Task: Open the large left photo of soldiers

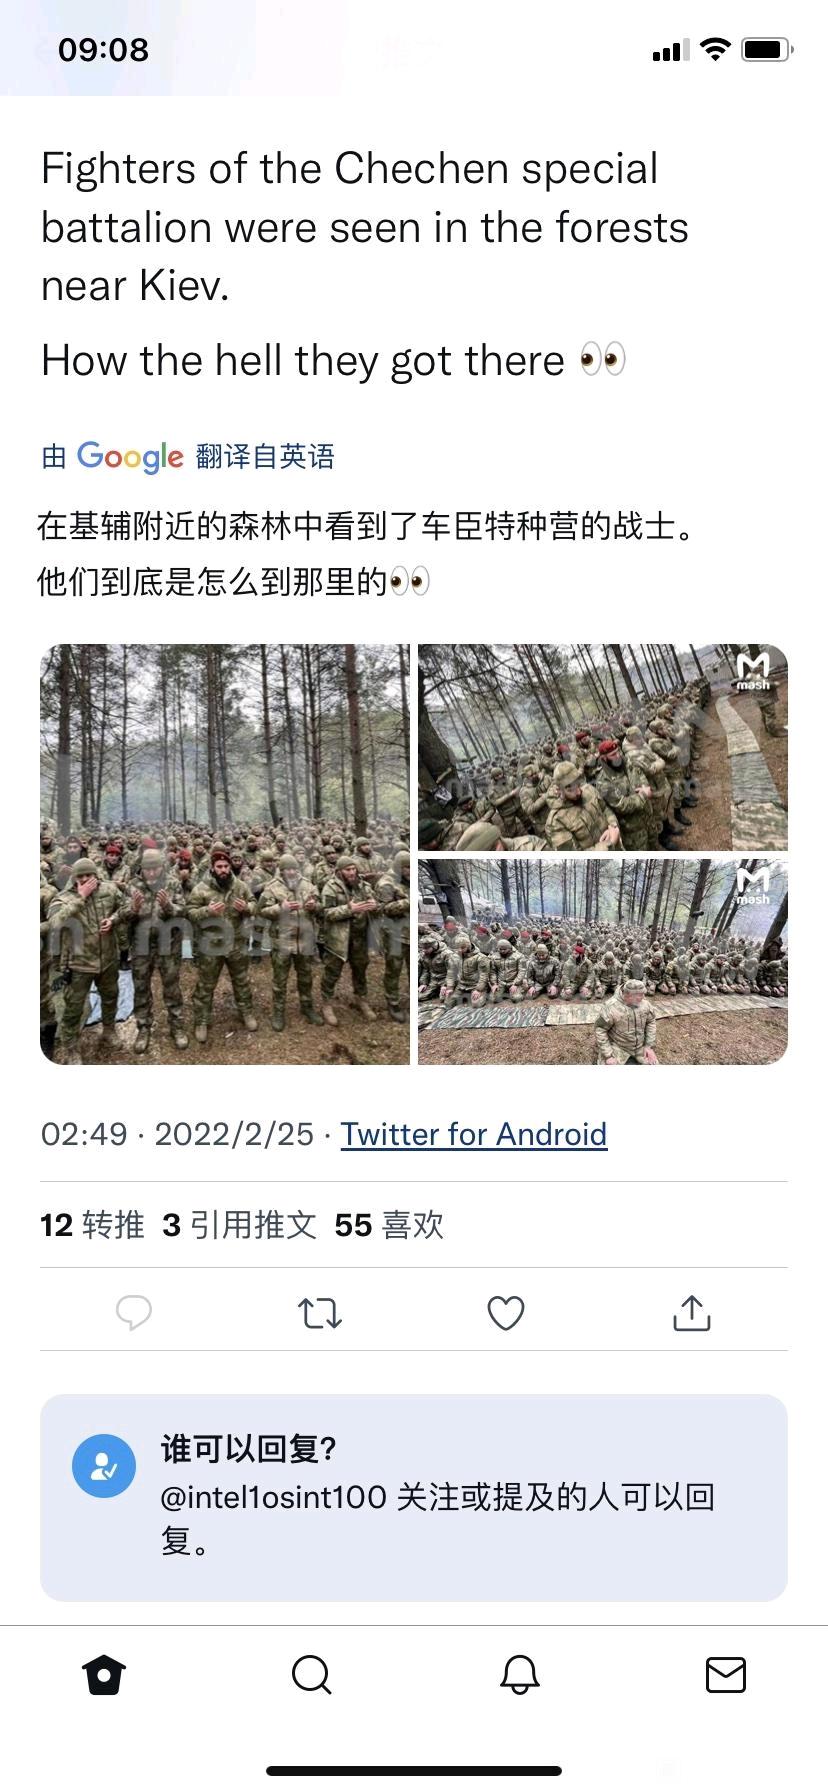Action: (225, 854)
